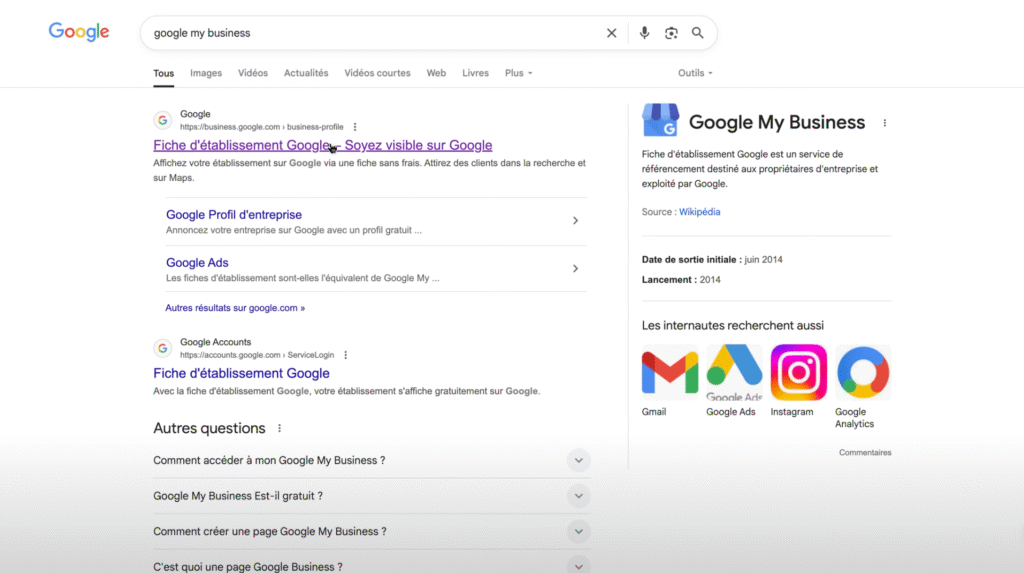
Task: Clear the search box with X icon
Action: point(612,33)
